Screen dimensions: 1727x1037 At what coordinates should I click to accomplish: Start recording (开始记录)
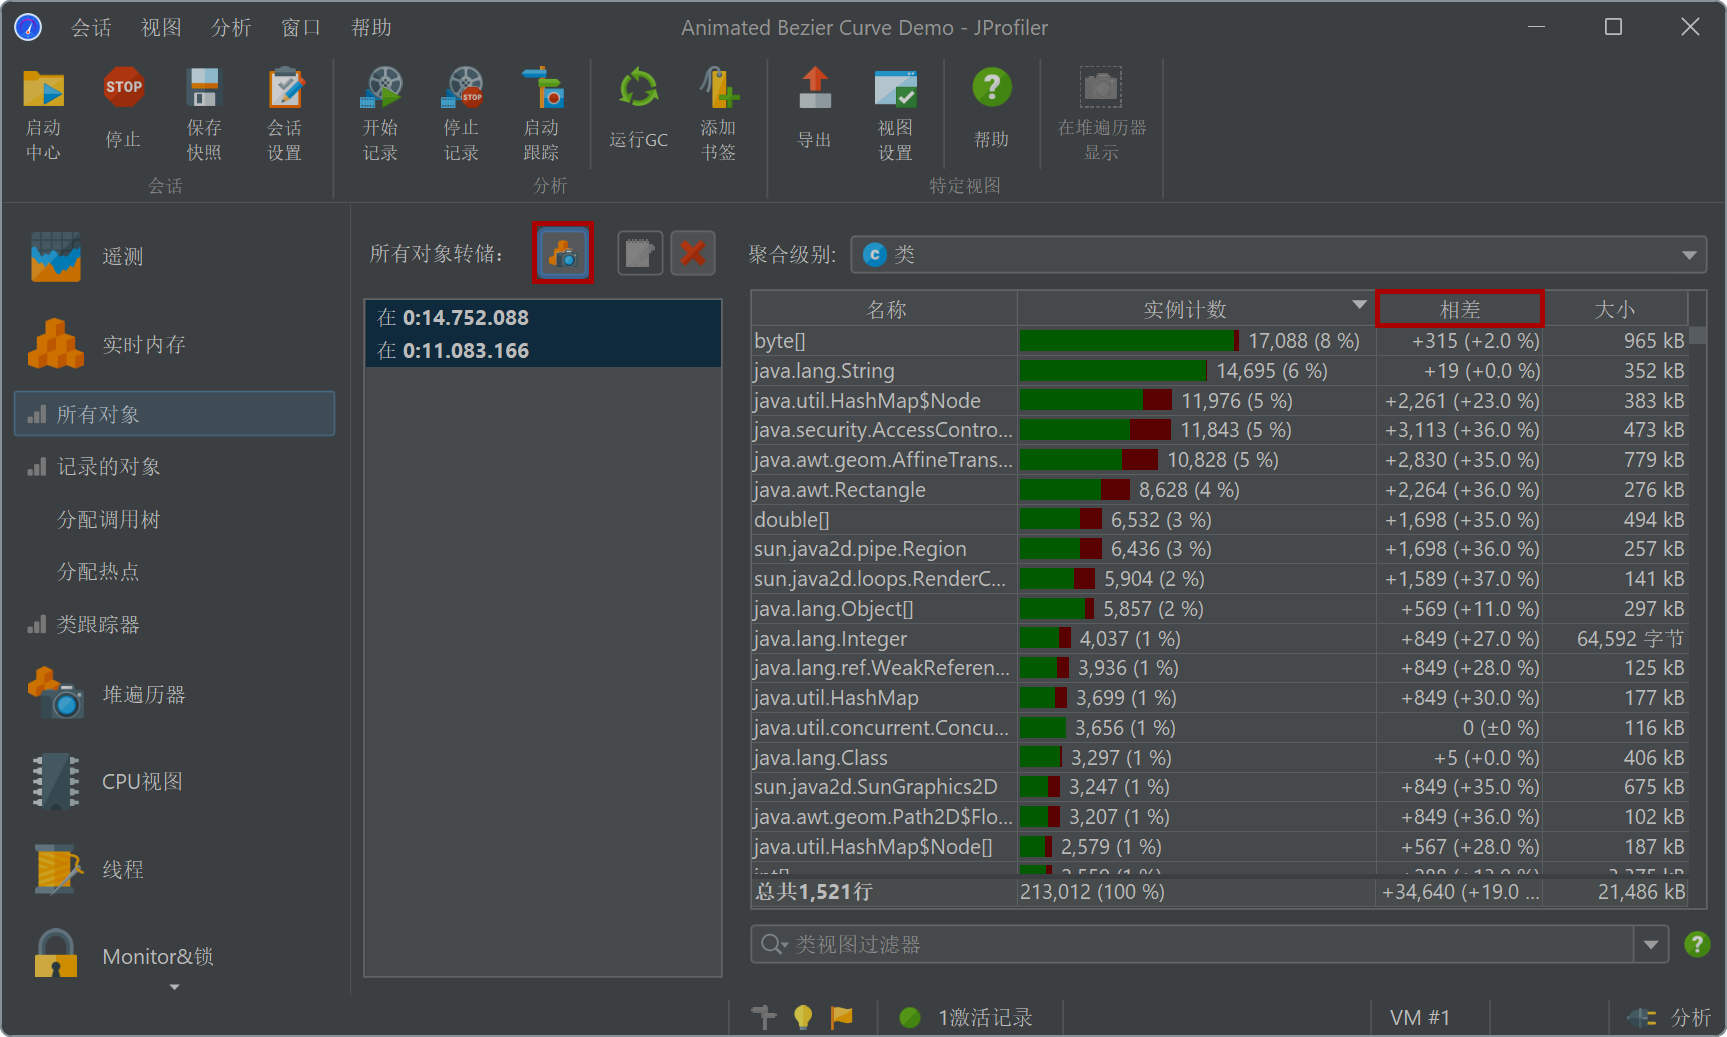[381, 114]
